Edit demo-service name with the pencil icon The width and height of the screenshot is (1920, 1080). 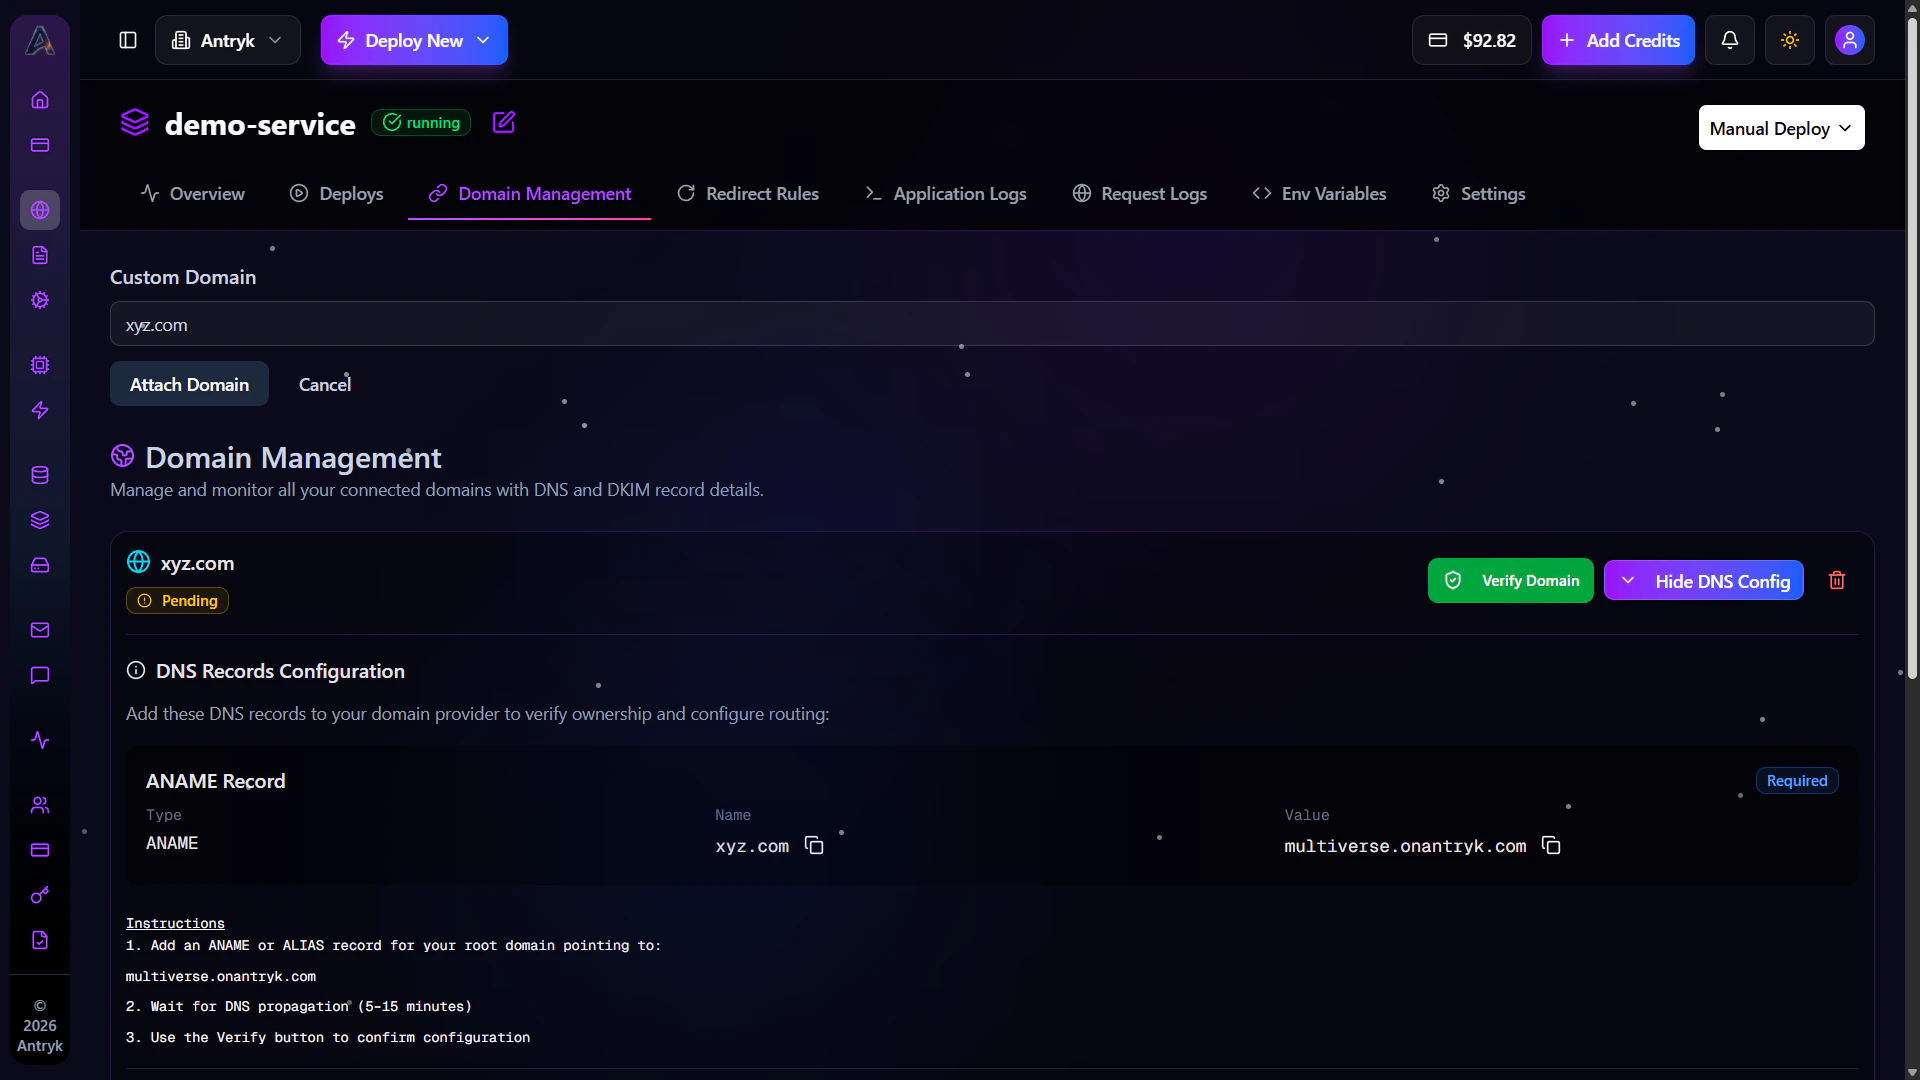pos(504,122)
